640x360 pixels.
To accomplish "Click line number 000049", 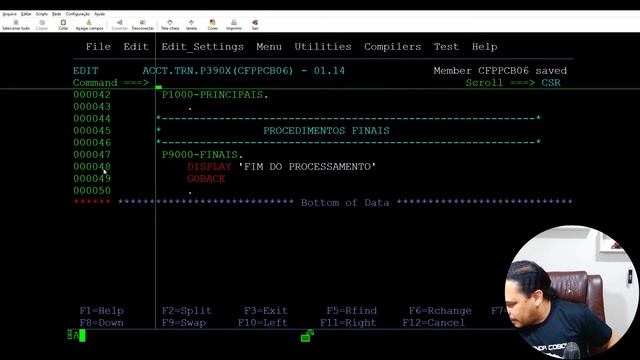I will (x=92, y=179).
